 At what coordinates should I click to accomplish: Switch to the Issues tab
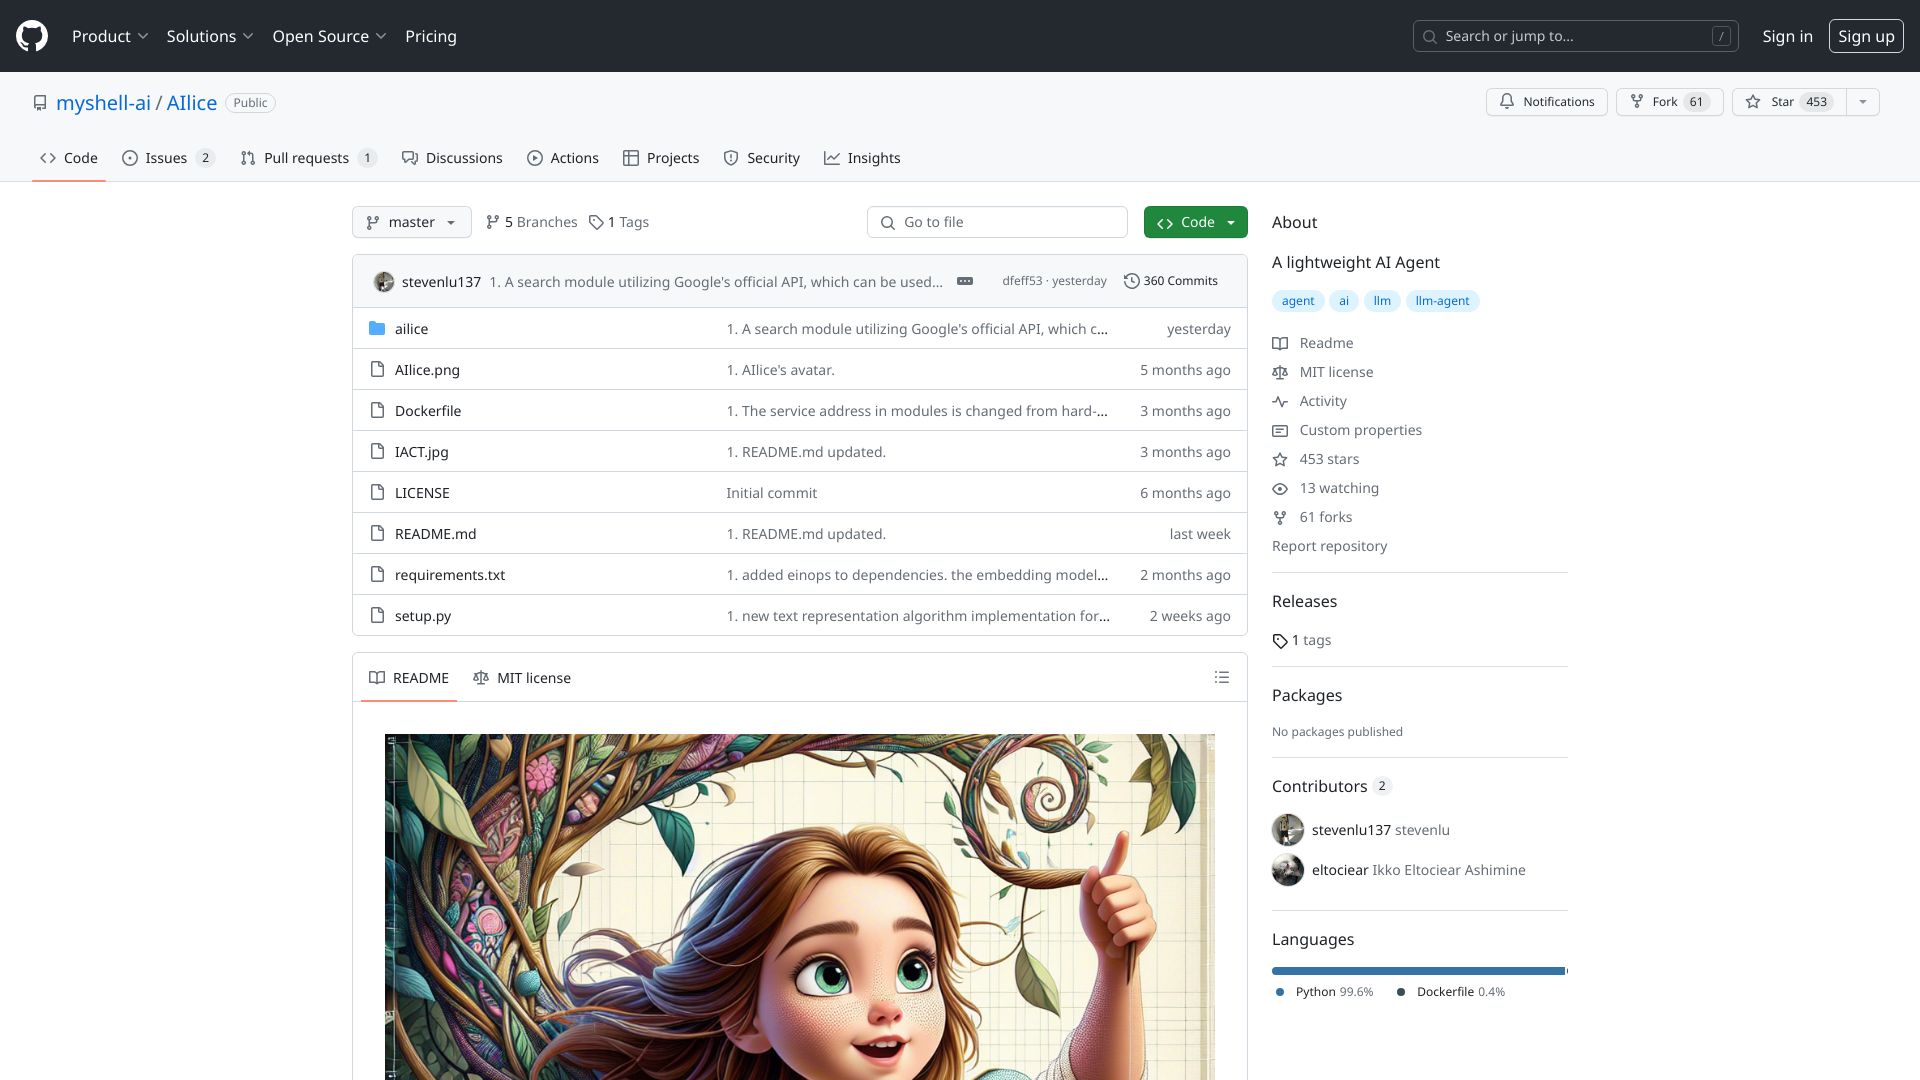(x=168, y=158)
